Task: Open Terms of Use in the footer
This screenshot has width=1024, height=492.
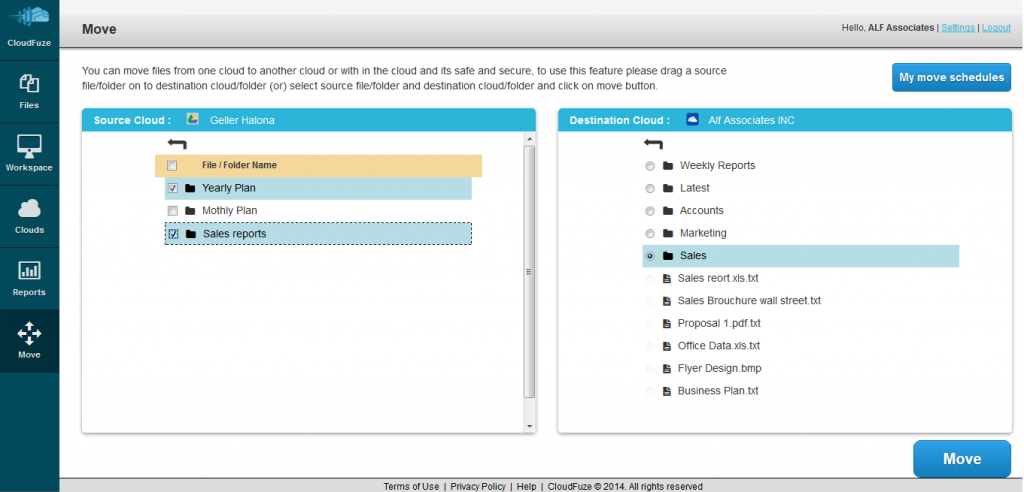Action: pyautogui.click(x=411, y=487)
